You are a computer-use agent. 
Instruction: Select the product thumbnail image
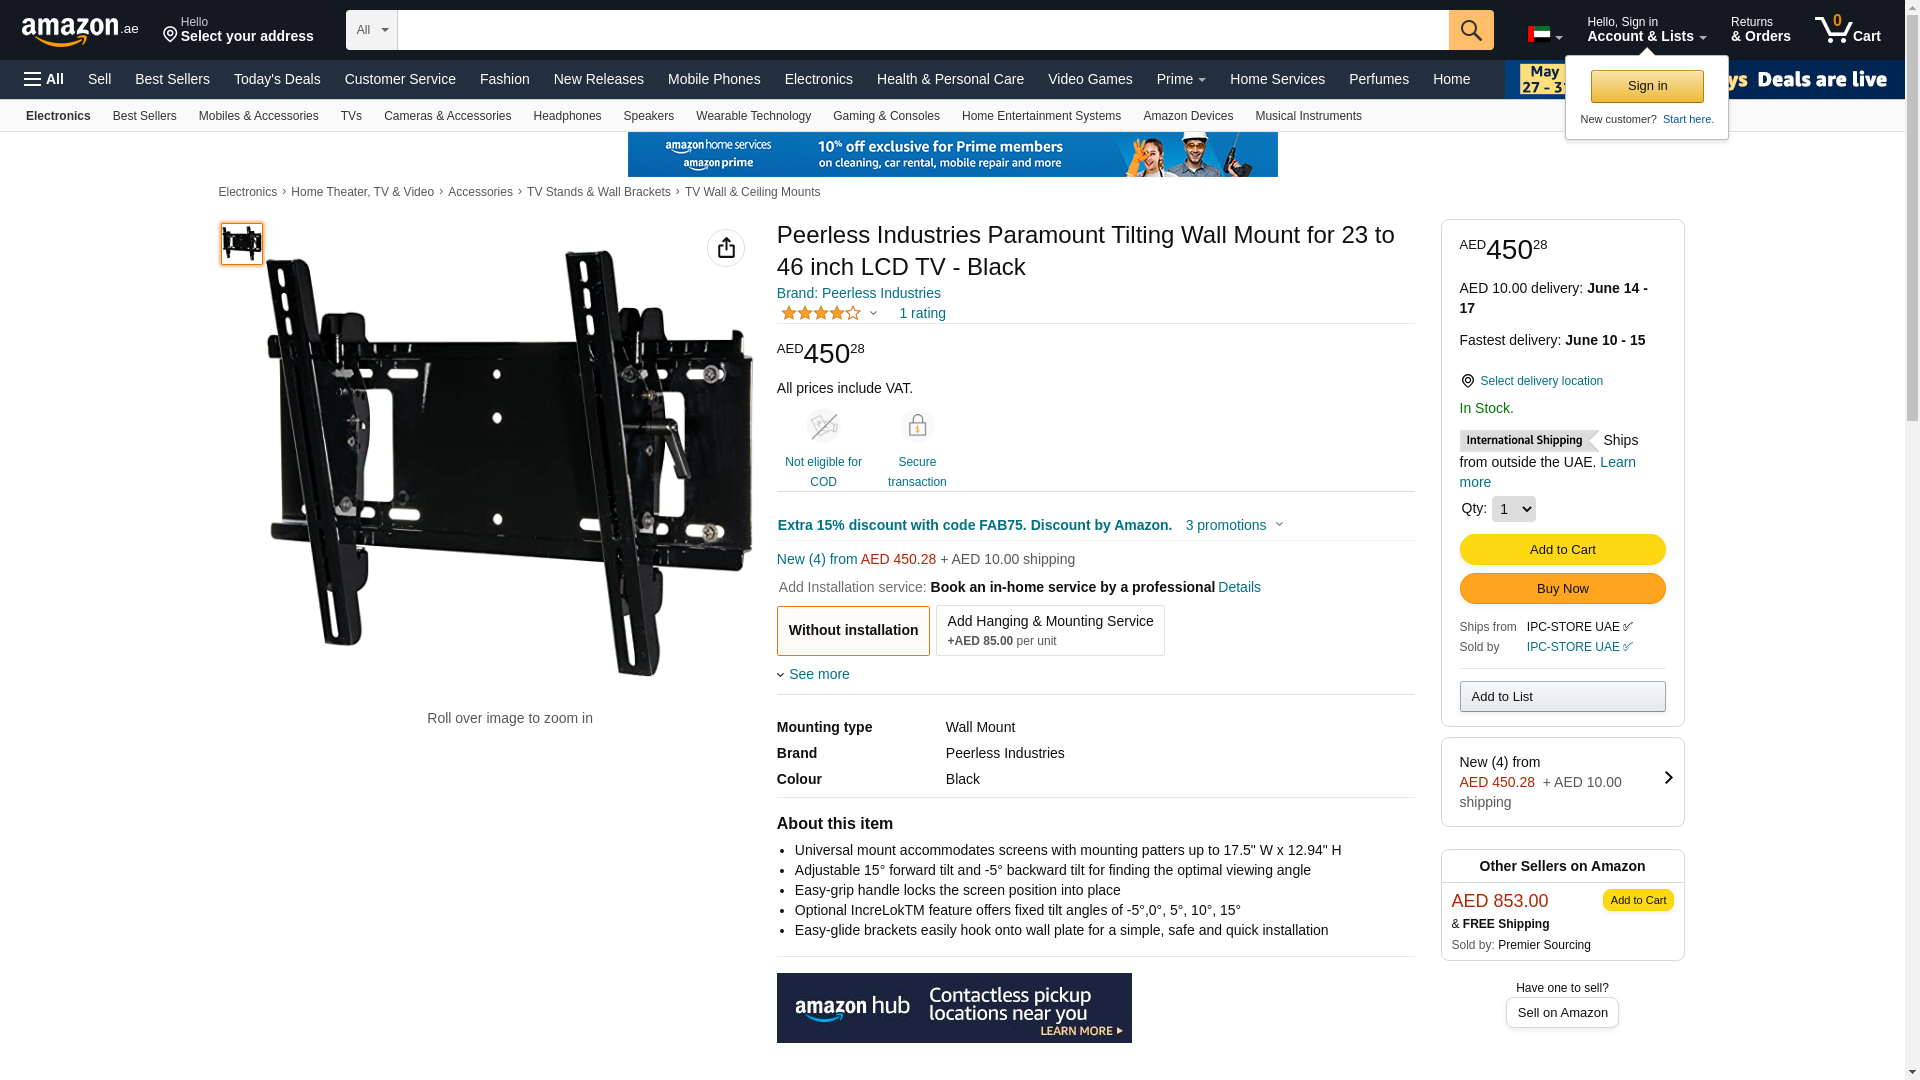pyautogui.click(x=242, y=244)
